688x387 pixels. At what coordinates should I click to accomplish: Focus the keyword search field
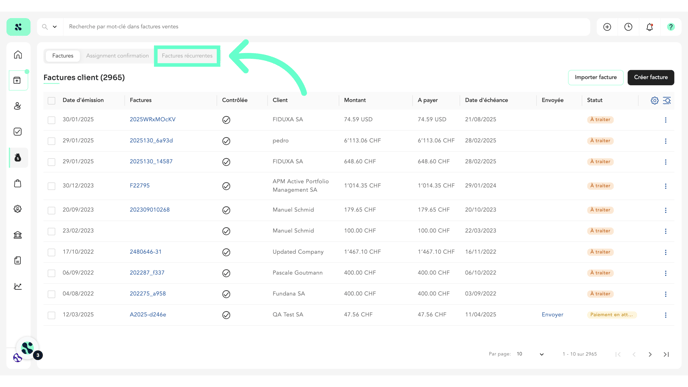tap(326, 27)
